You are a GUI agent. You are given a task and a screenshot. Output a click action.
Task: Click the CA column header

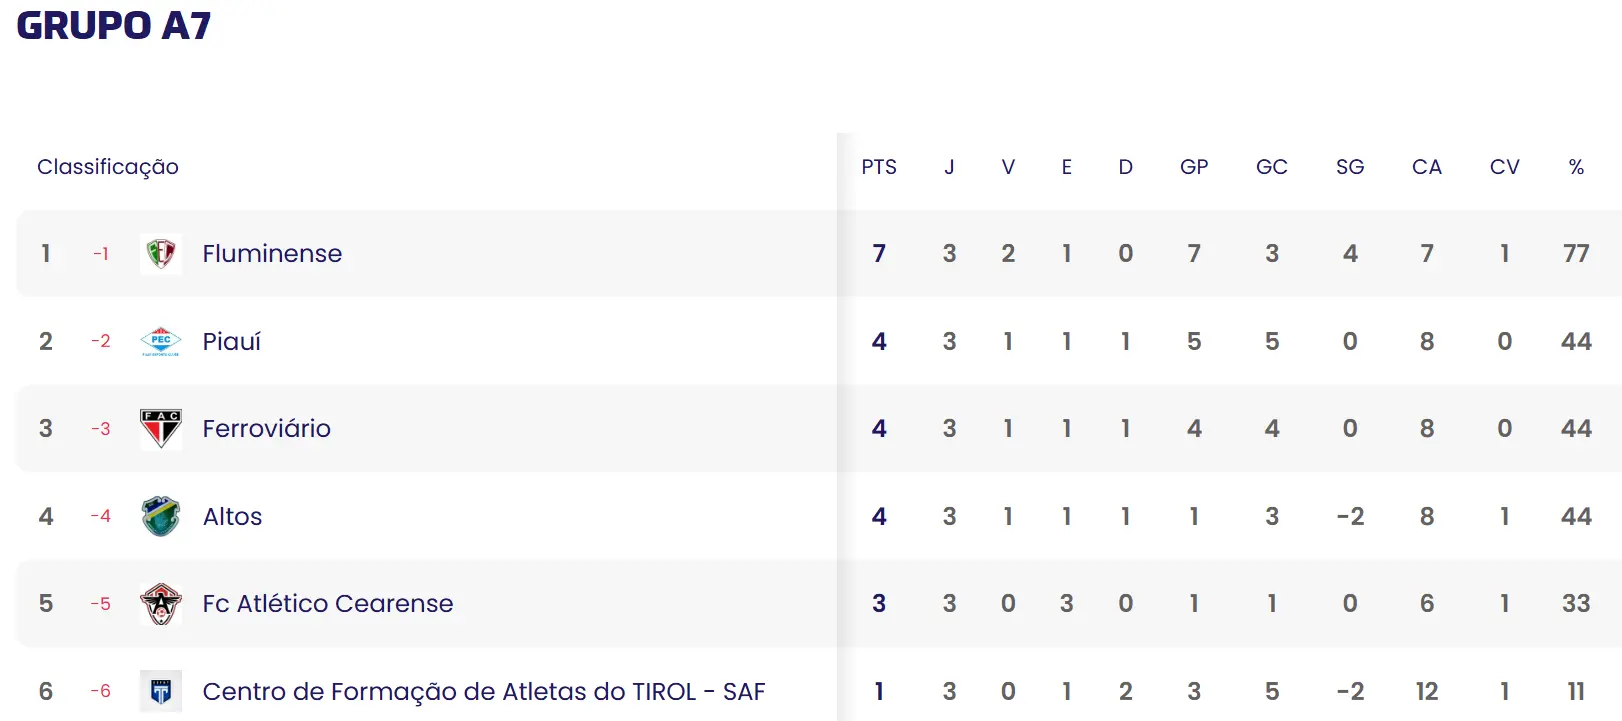click(1427, 167)
